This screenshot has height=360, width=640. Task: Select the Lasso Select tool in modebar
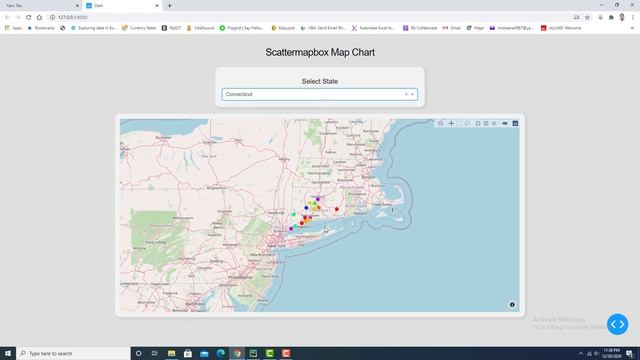click(x=467, y=123)
